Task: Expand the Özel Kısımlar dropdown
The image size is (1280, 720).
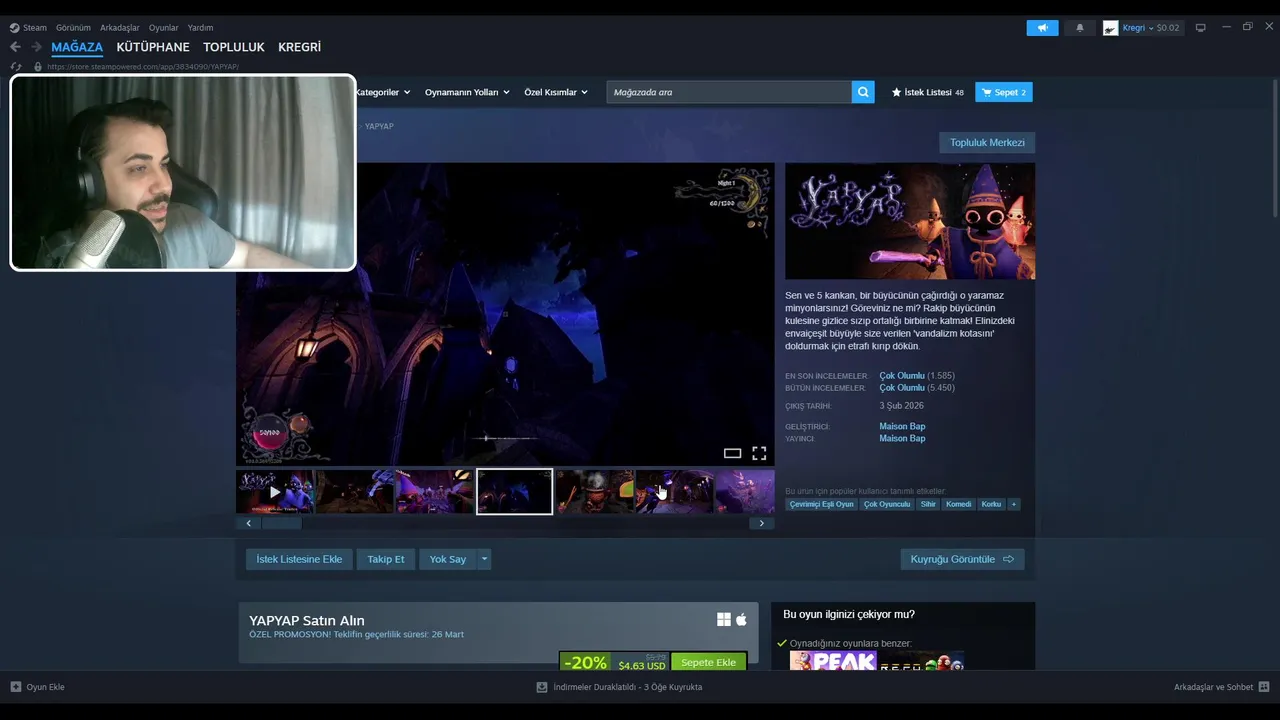Action: 556,92
